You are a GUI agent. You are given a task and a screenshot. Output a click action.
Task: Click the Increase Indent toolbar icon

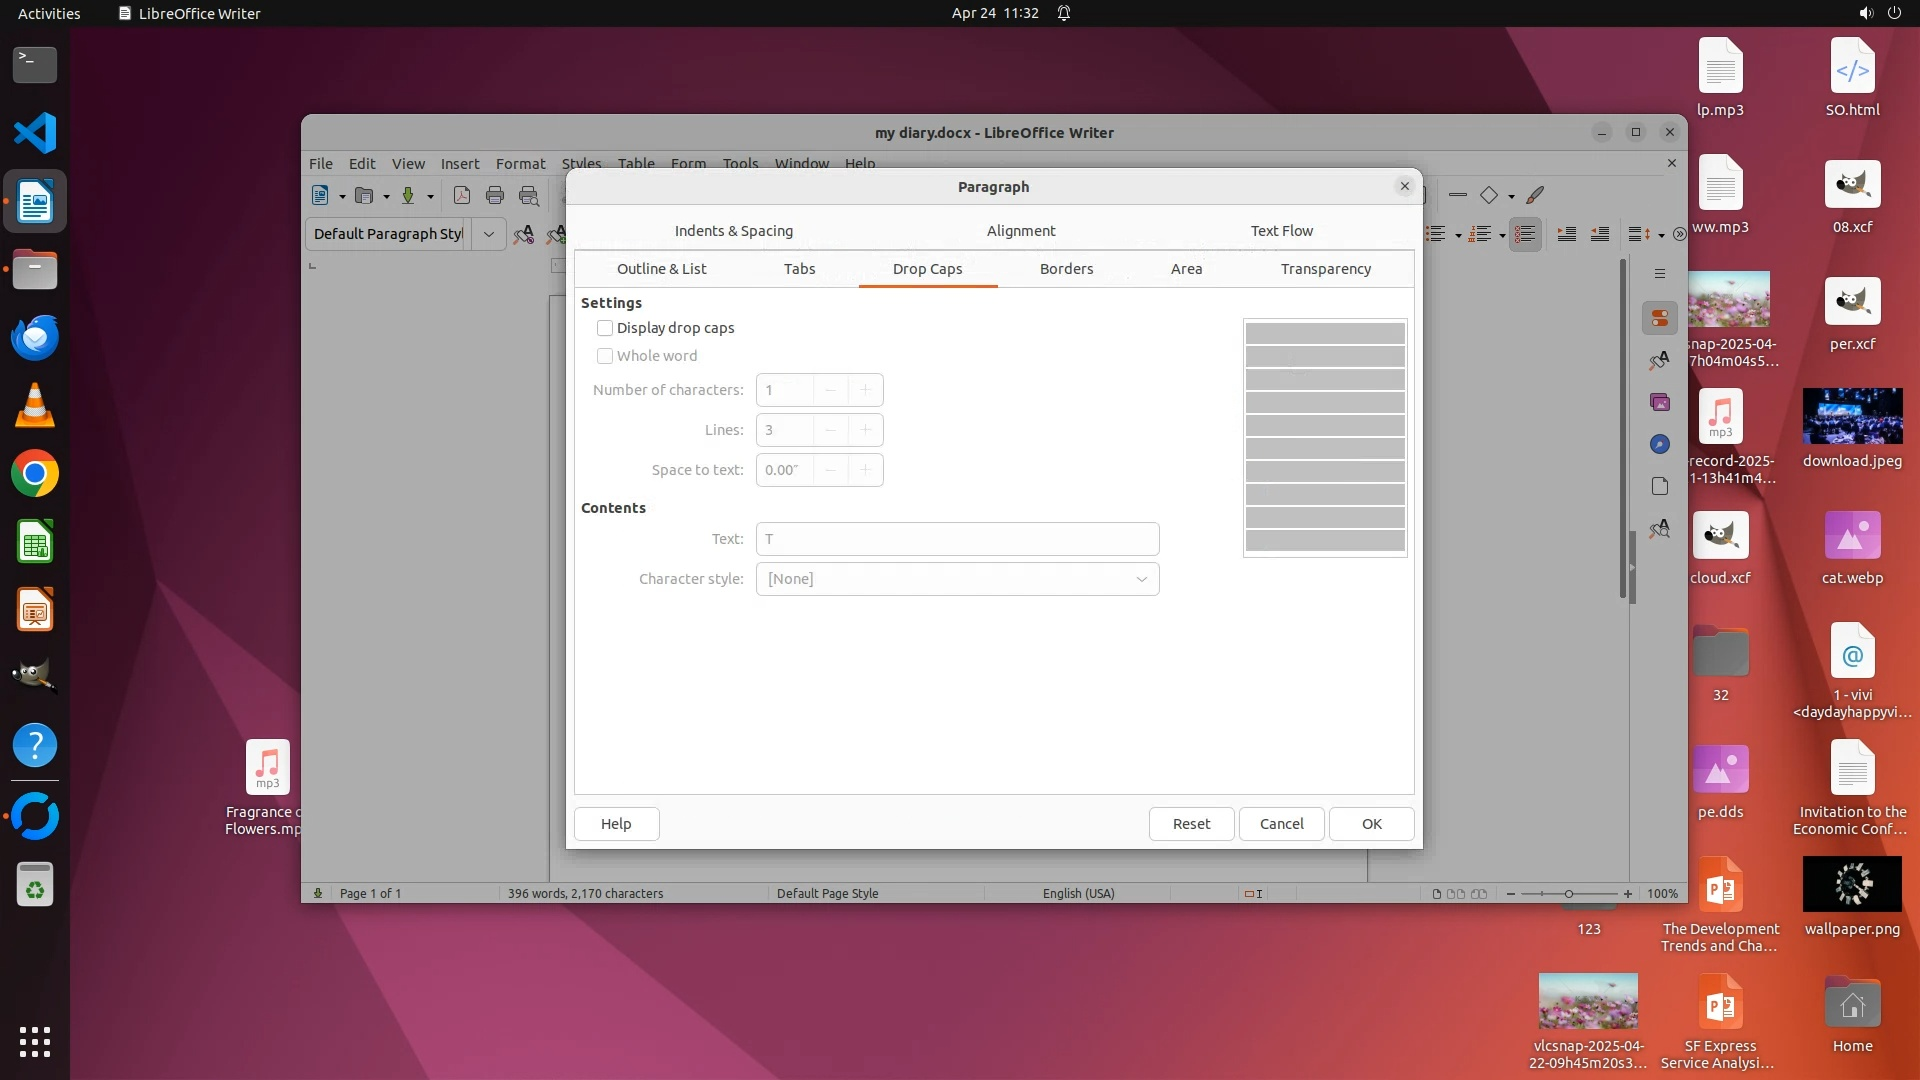point(1567,234)
